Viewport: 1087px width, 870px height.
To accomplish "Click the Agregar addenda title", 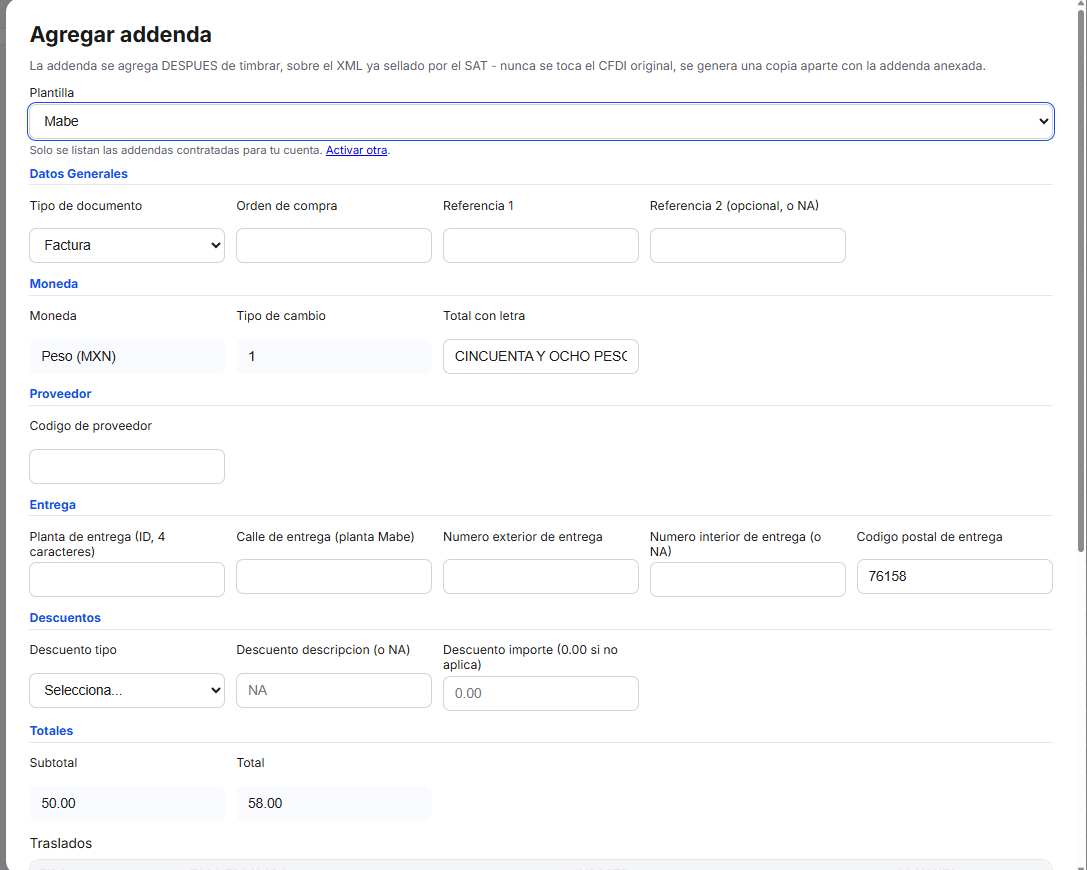I will [x=121, y=35].
